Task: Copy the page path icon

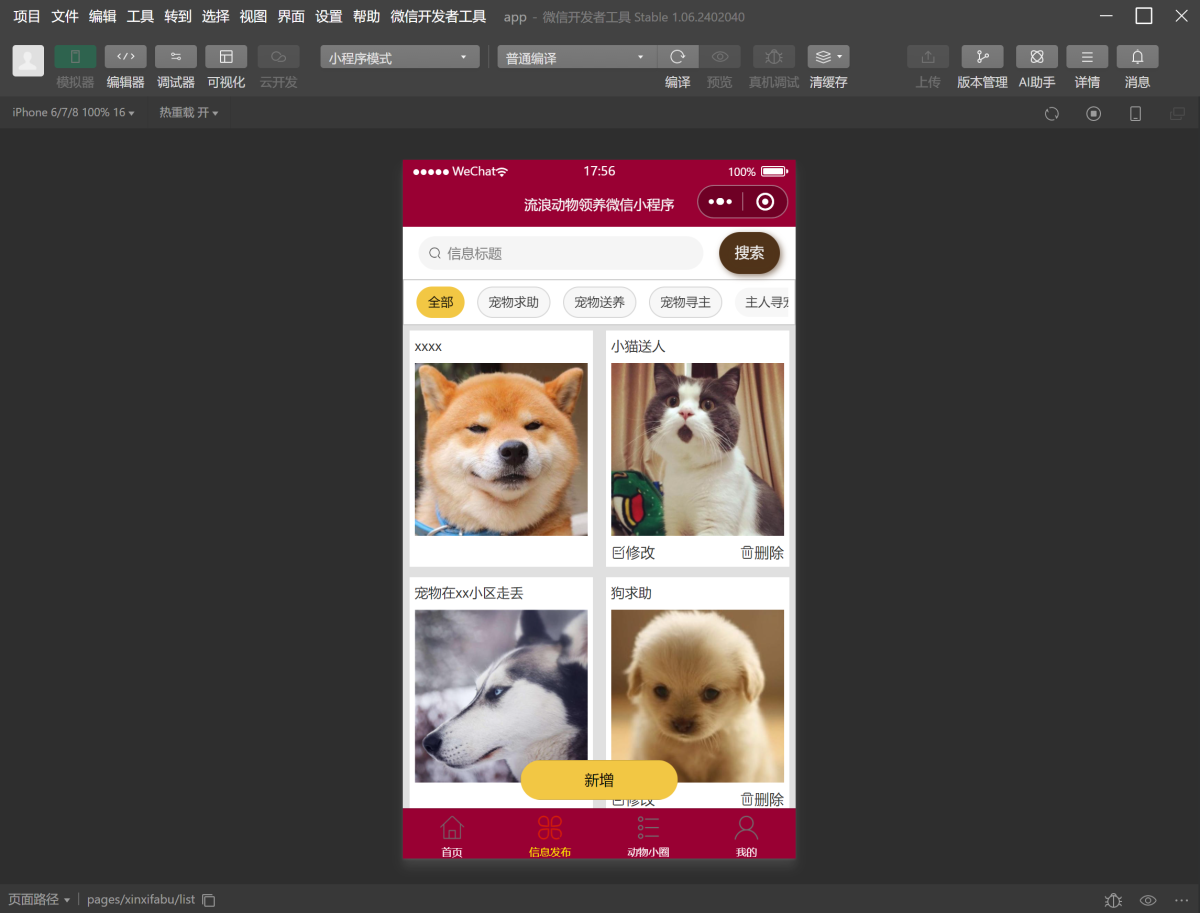Action: (209, 900)
